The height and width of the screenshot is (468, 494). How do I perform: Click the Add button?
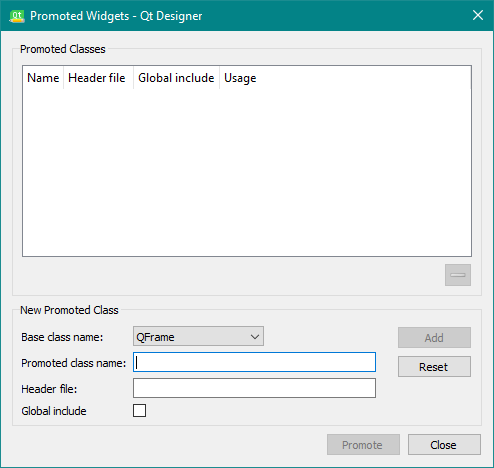point(434,338)
